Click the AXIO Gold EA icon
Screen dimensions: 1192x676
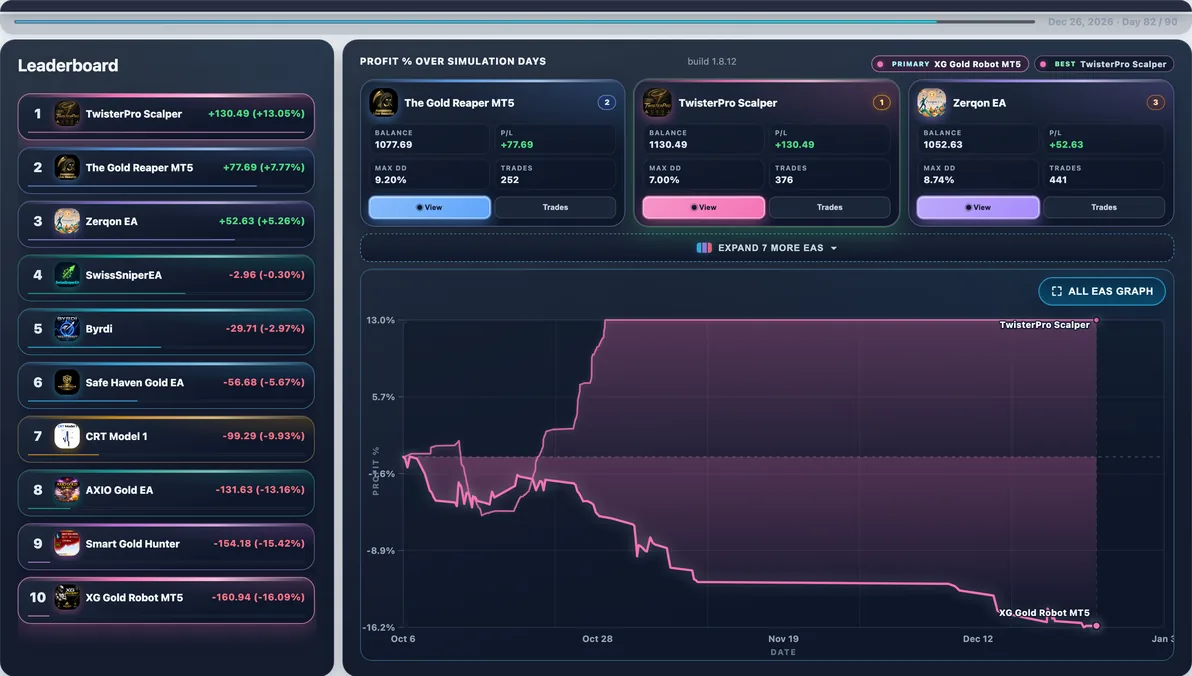(x=67, y=490)
